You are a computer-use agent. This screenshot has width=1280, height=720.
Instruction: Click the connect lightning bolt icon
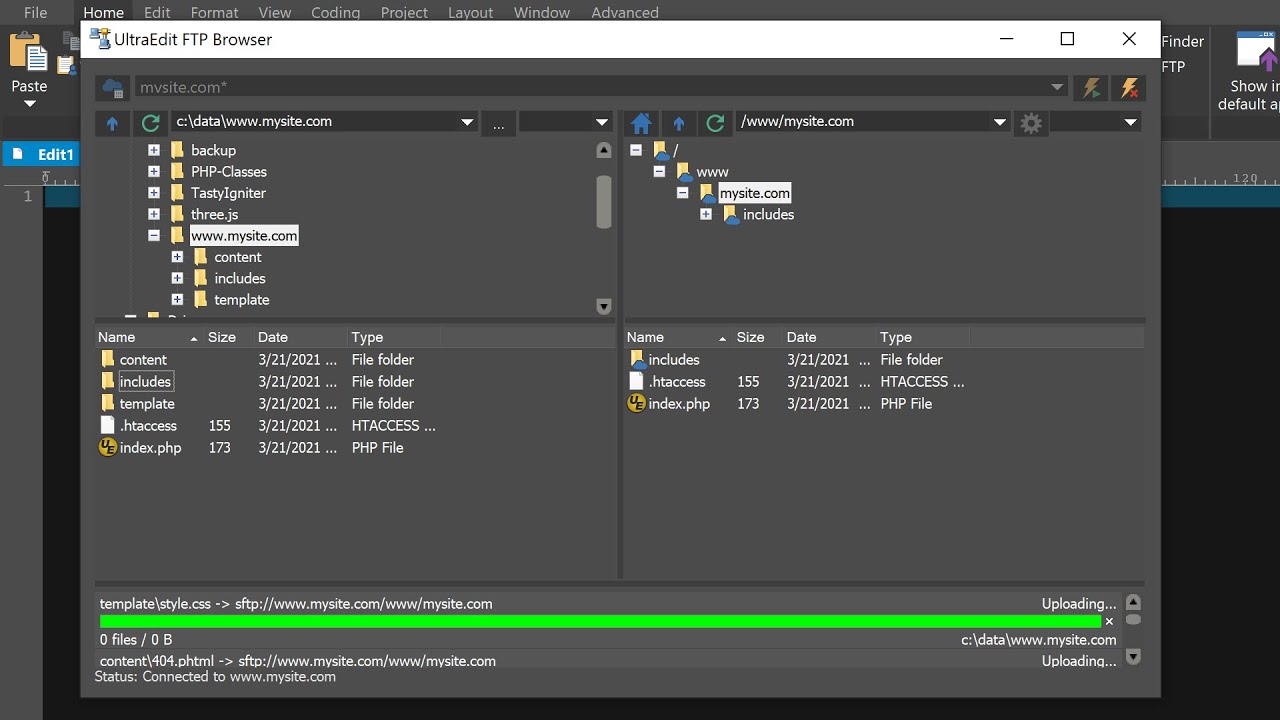[x=1091, y=88]
